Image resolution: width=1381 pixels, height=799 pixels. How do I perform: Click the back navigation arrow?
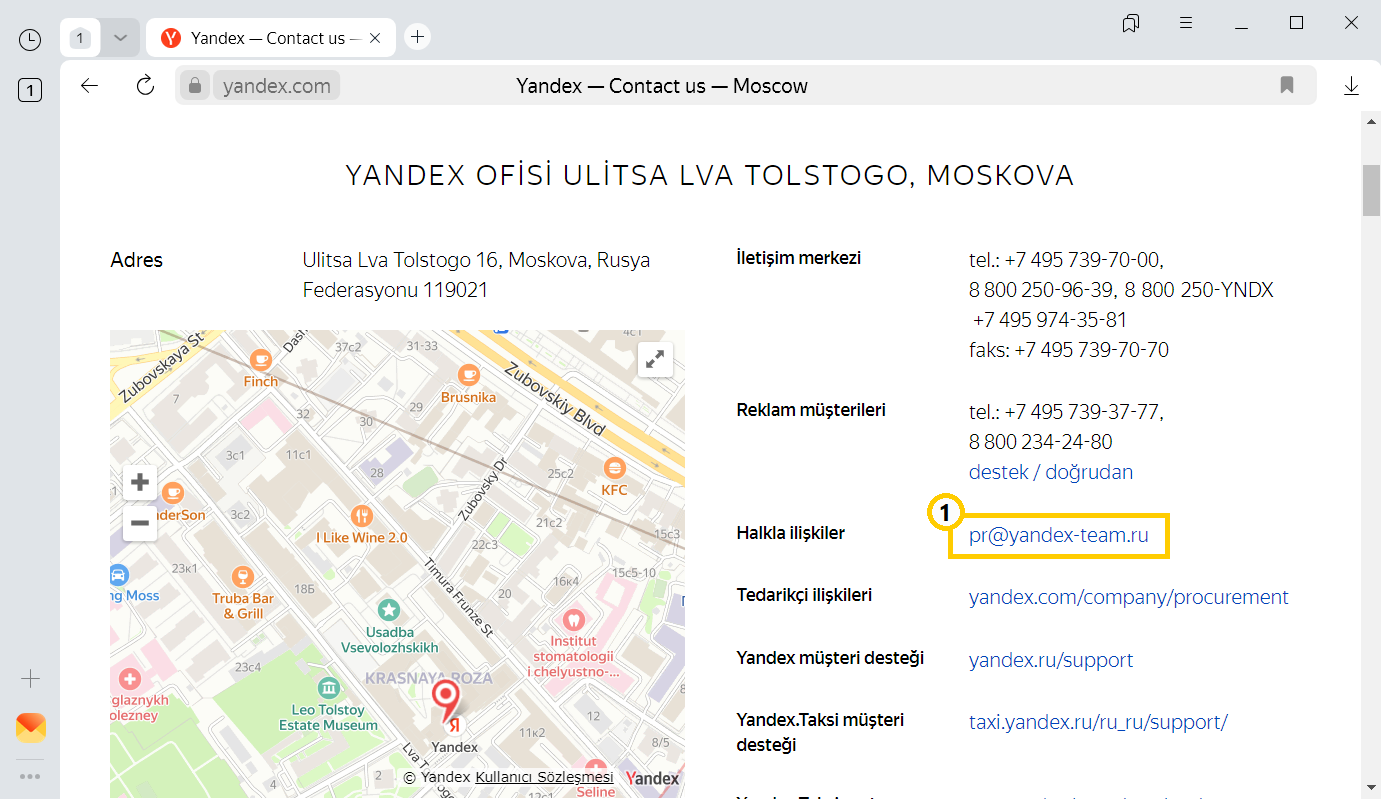pyautogui.click(x=90, y=86)
